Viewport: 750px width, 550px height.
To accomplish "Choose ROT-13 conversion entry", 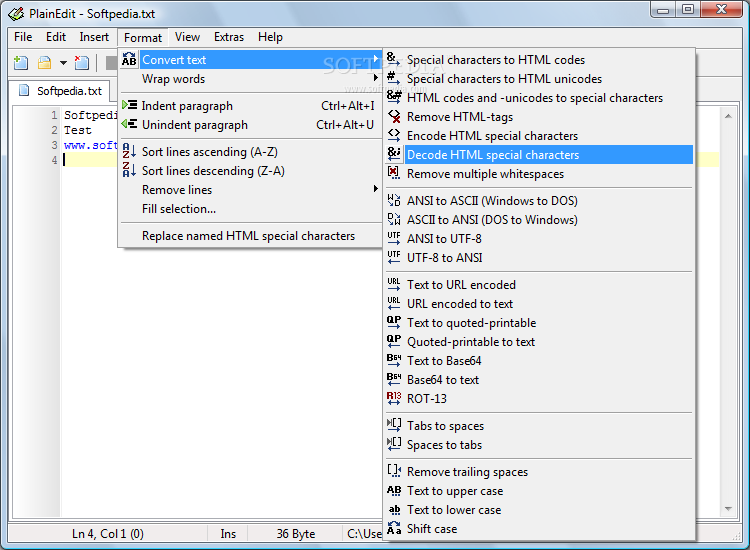I will (x=539, y=398).
